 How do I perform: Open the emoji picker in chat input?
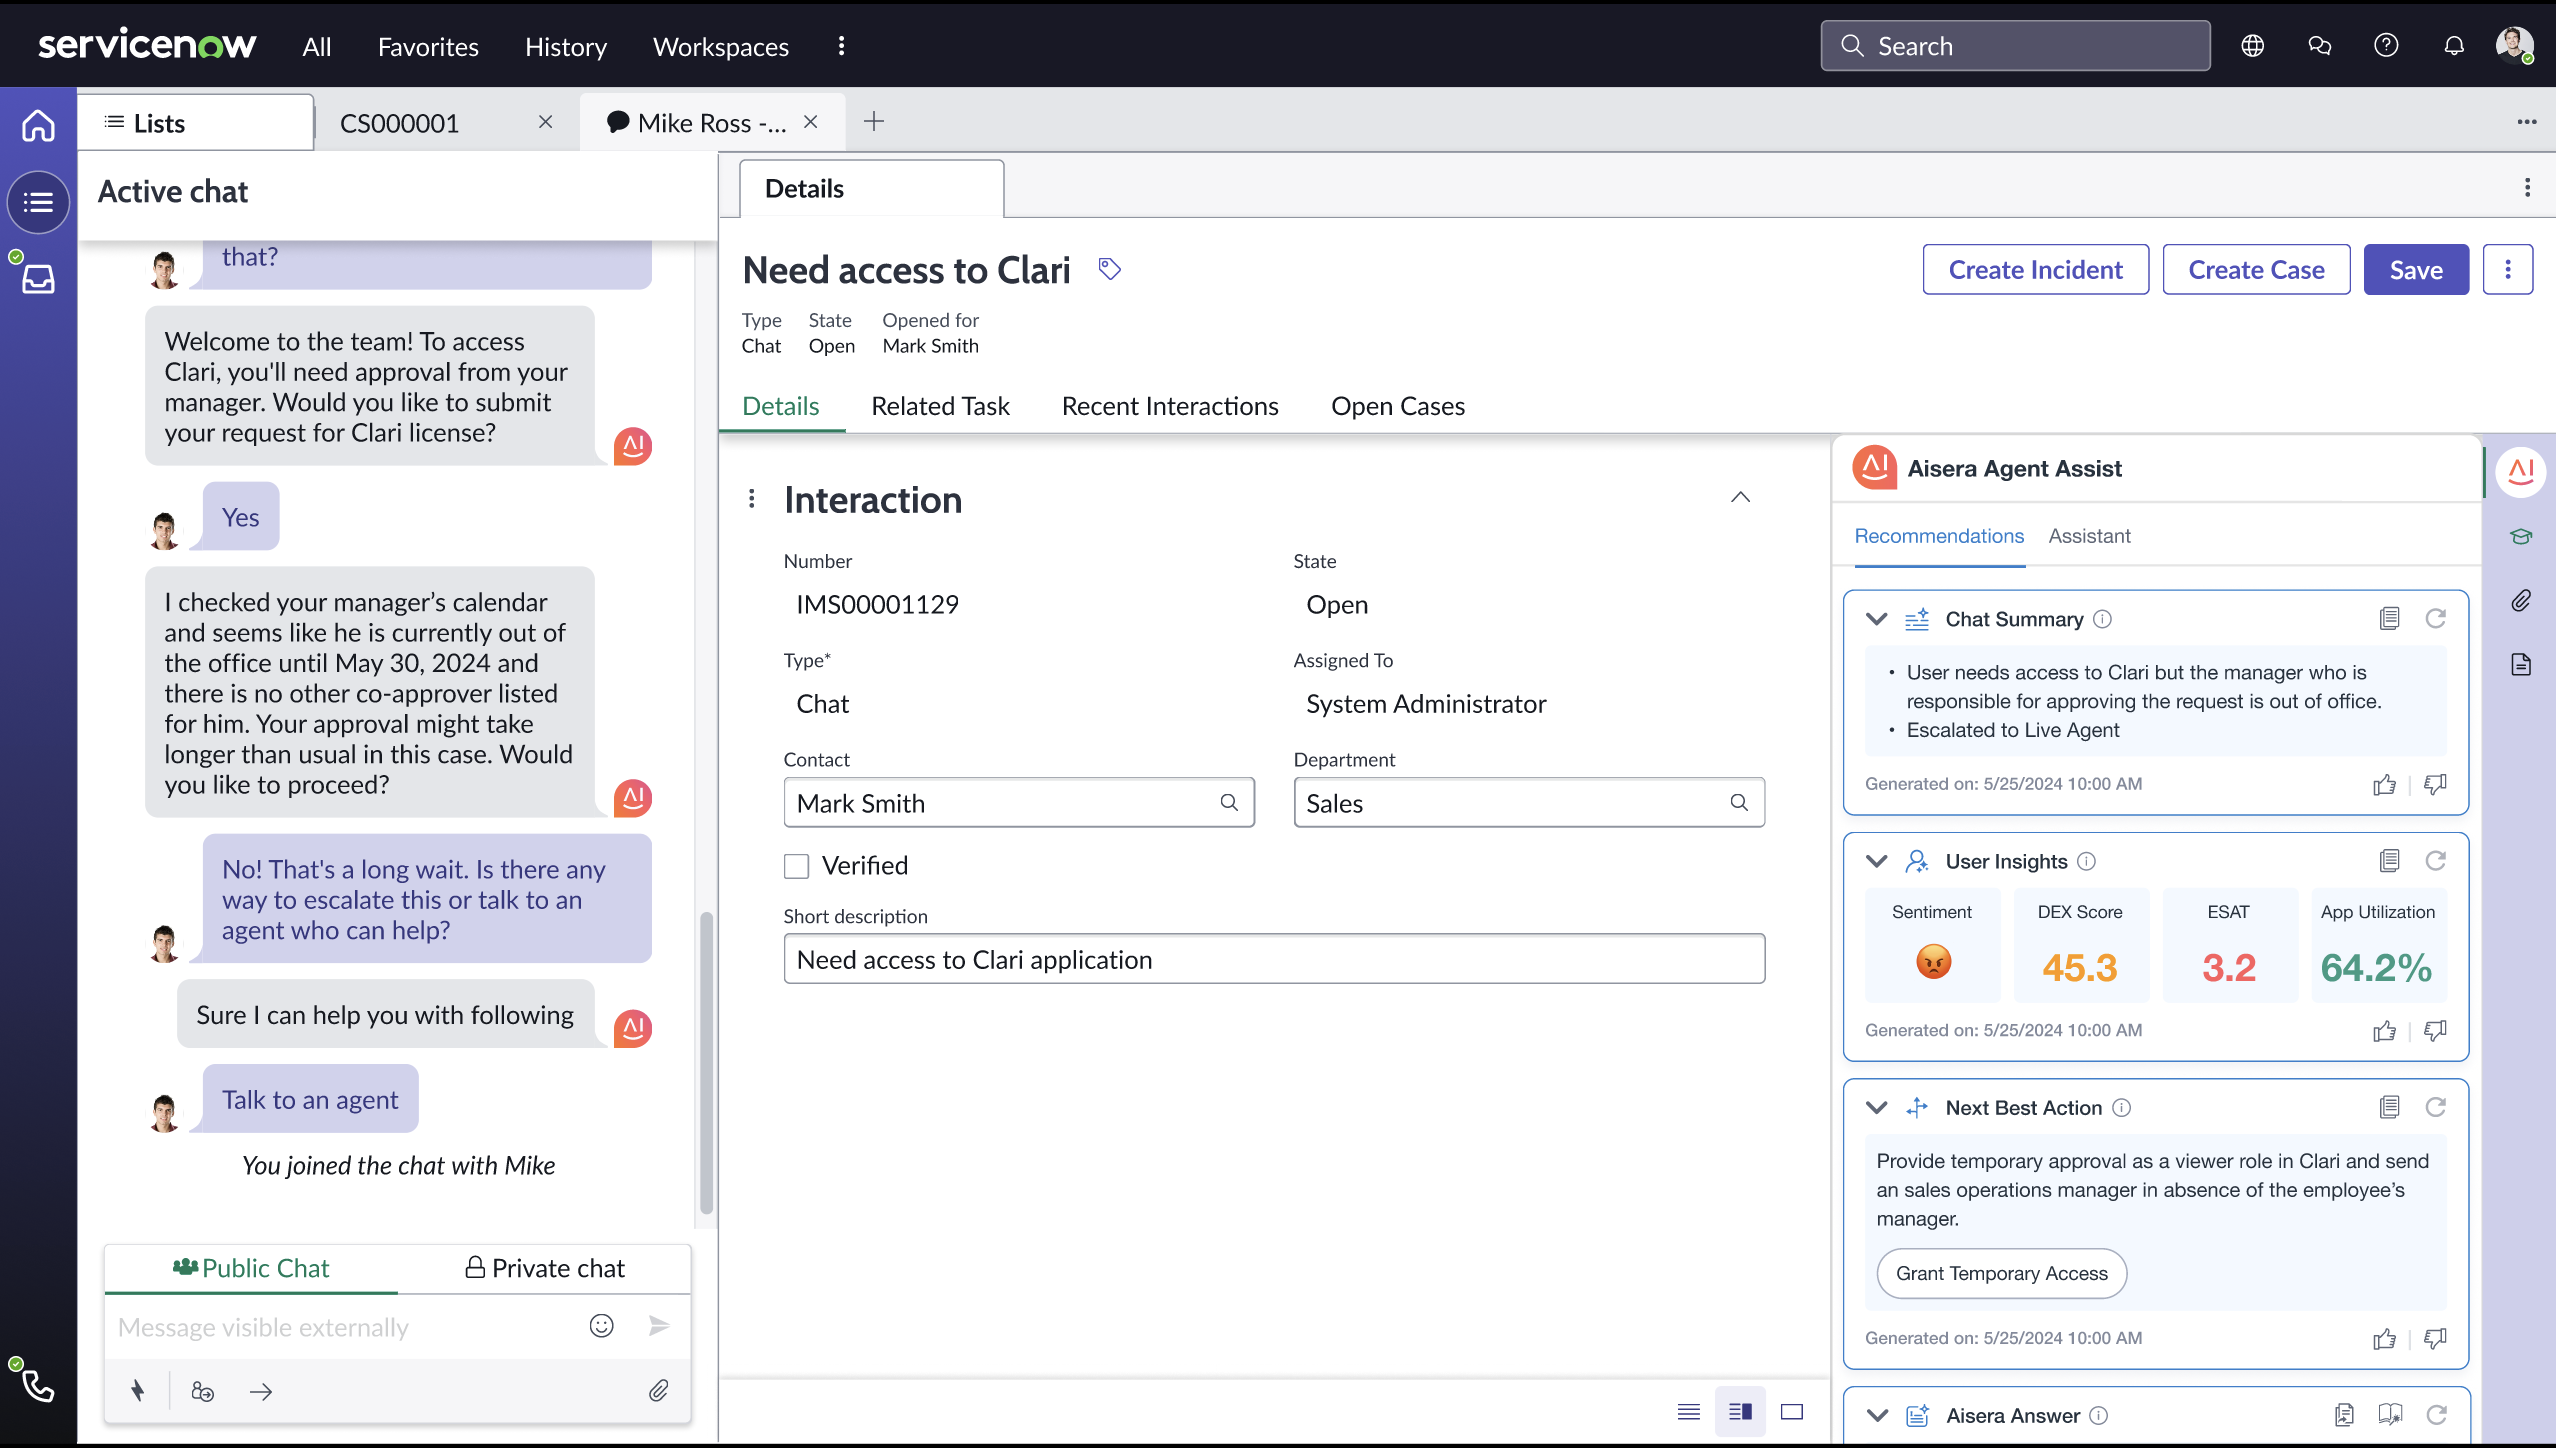pos(601,1326)
